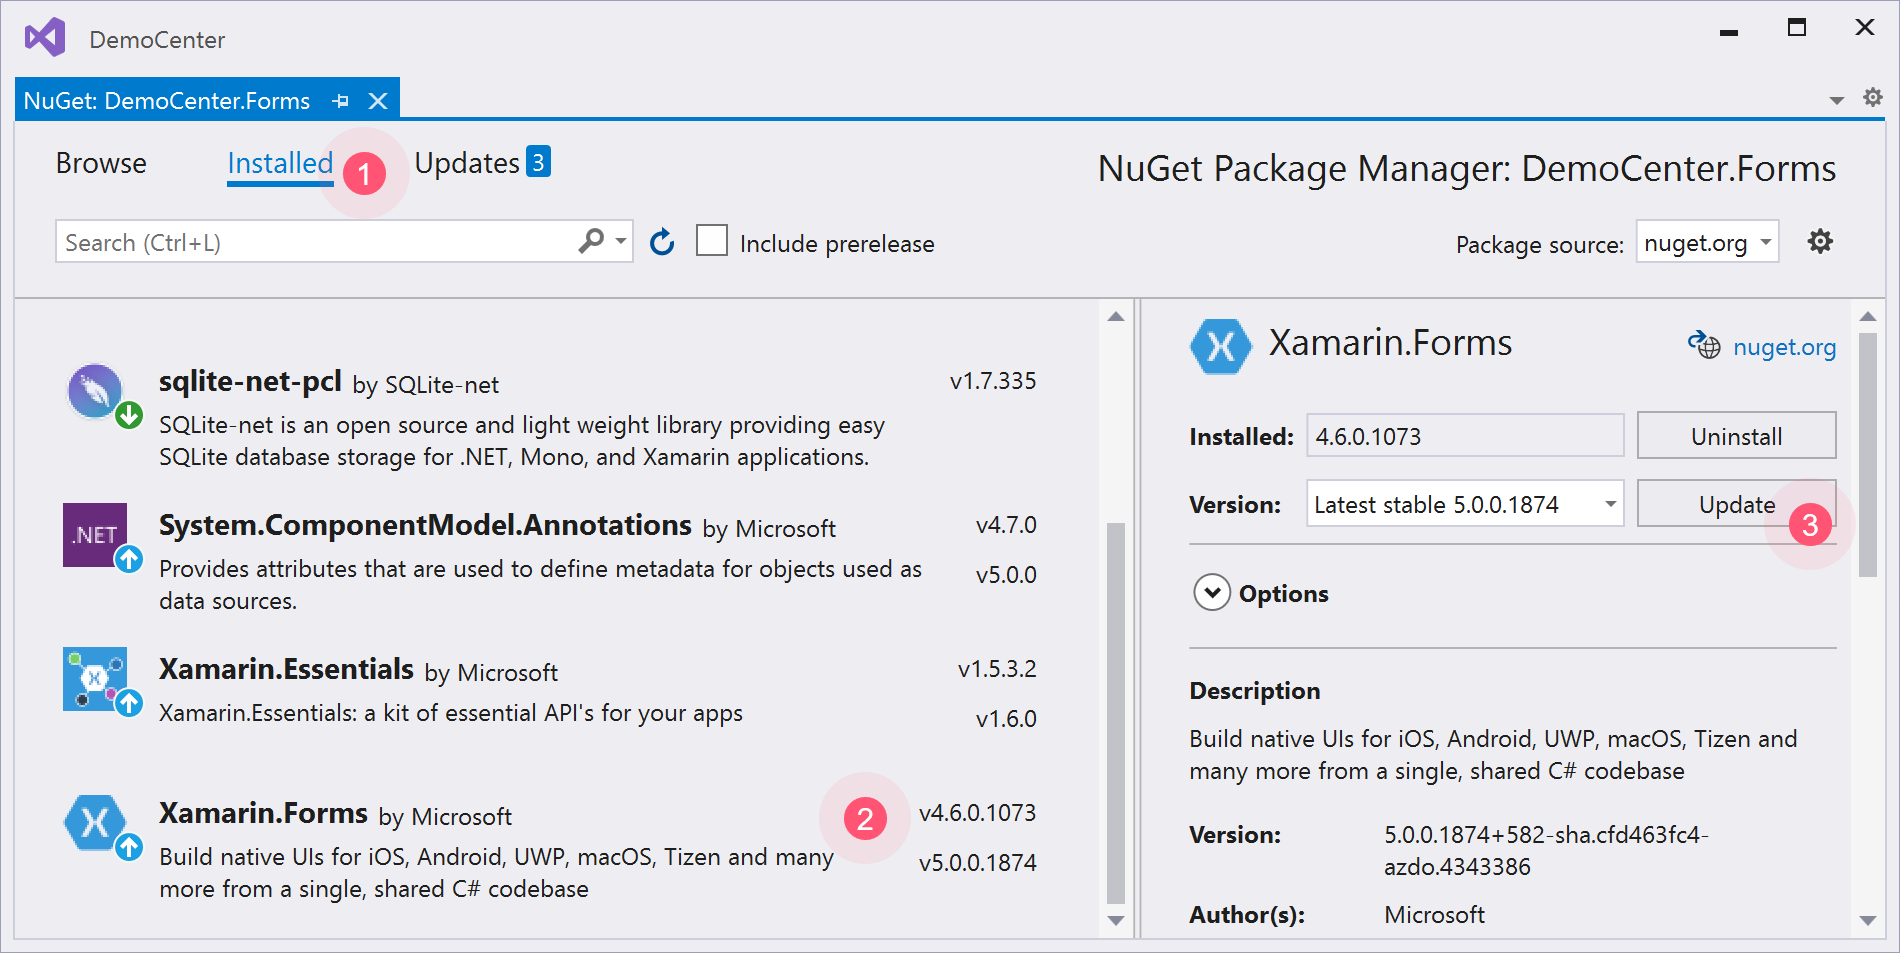Enable the Include prerelease checkbox
1900x953 pixels.
click(711, 242)
